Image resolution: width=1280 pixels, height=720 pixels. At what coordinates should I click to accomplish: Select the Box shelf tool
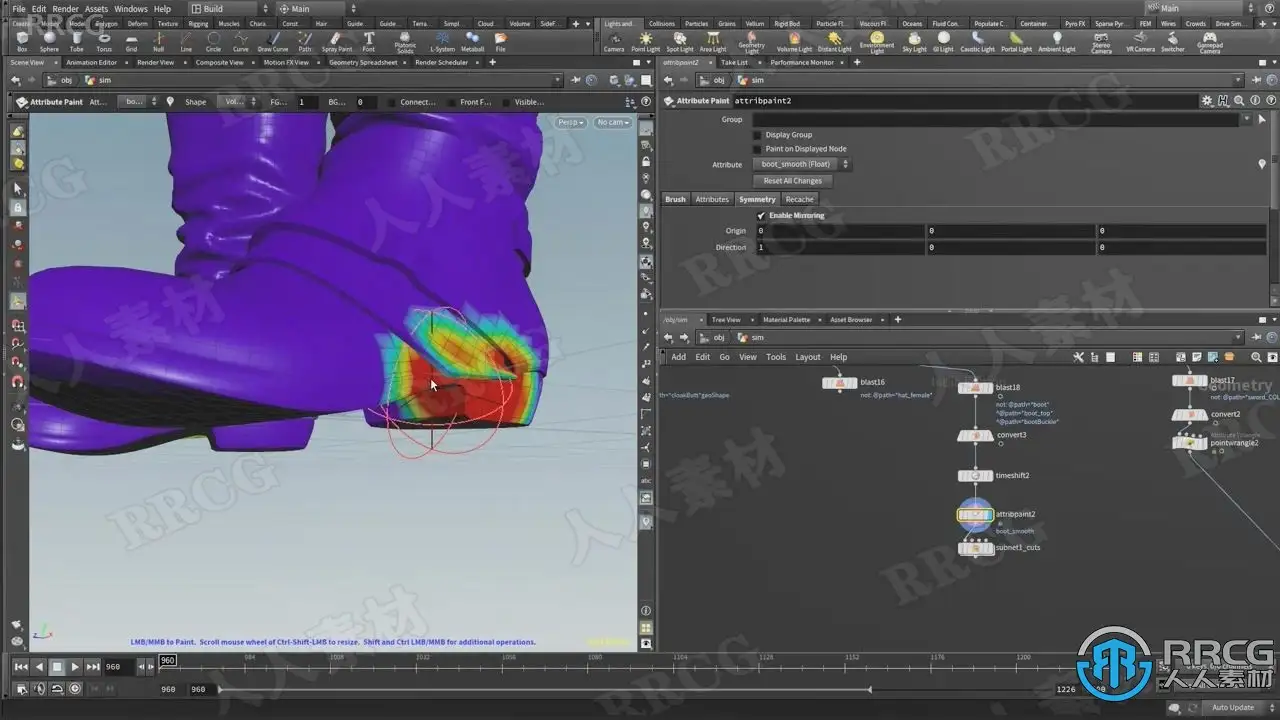[x=22, y=41]
